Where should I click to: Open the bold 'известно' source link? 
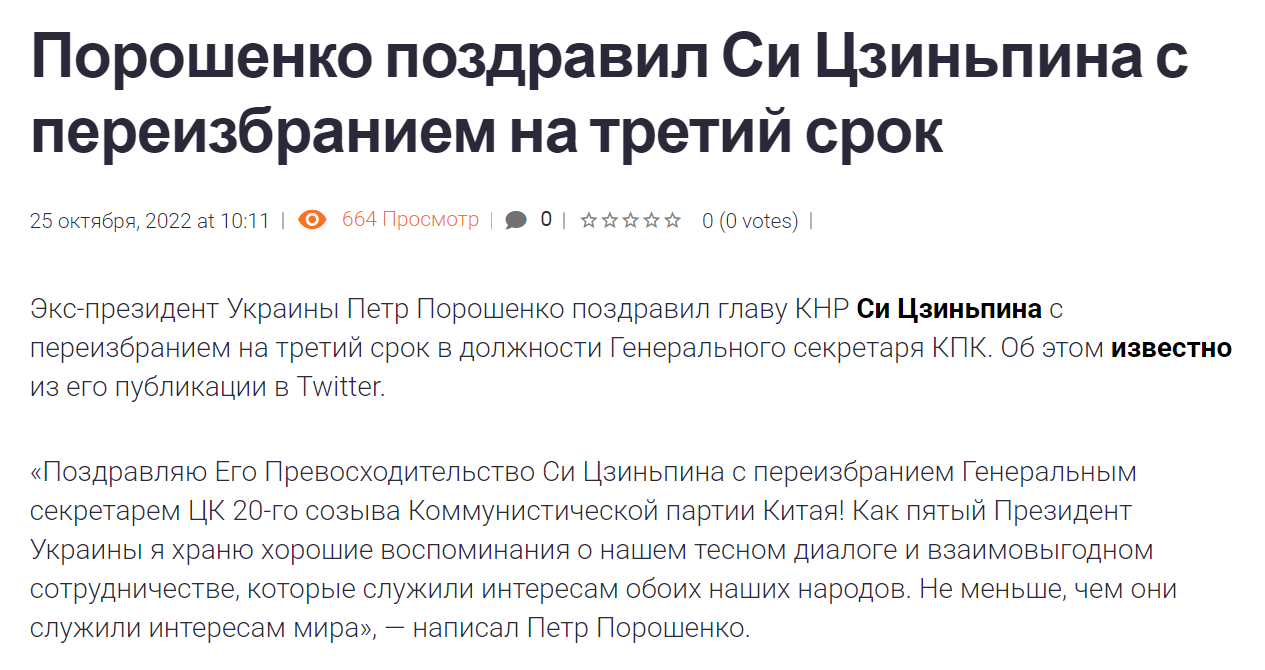1171,348
